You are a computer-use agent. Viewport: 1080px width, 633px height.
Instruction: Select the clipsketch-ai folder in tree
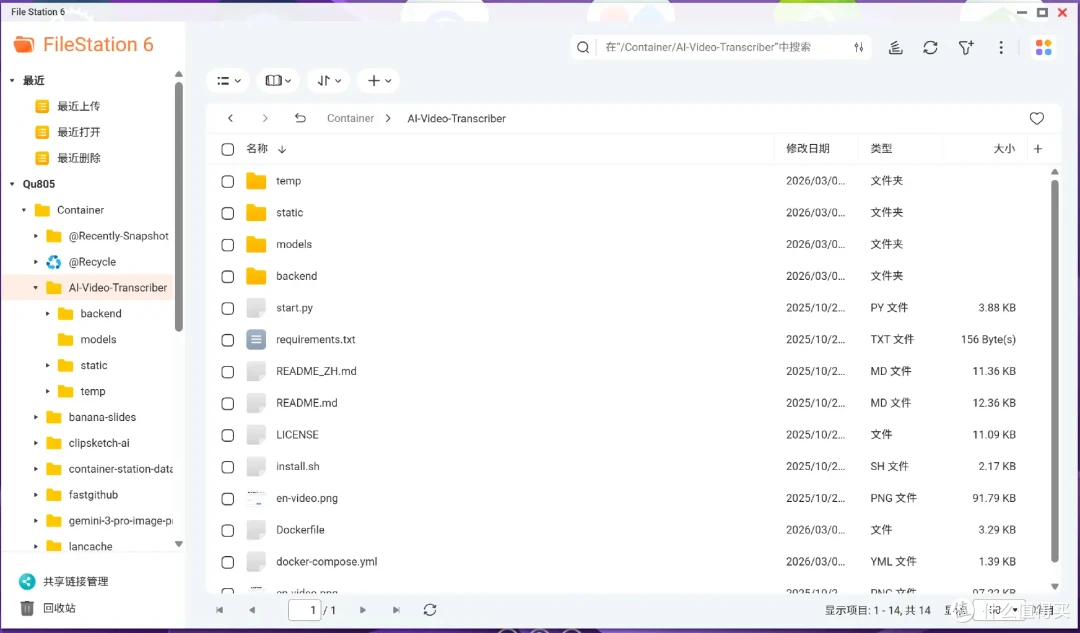99,444
